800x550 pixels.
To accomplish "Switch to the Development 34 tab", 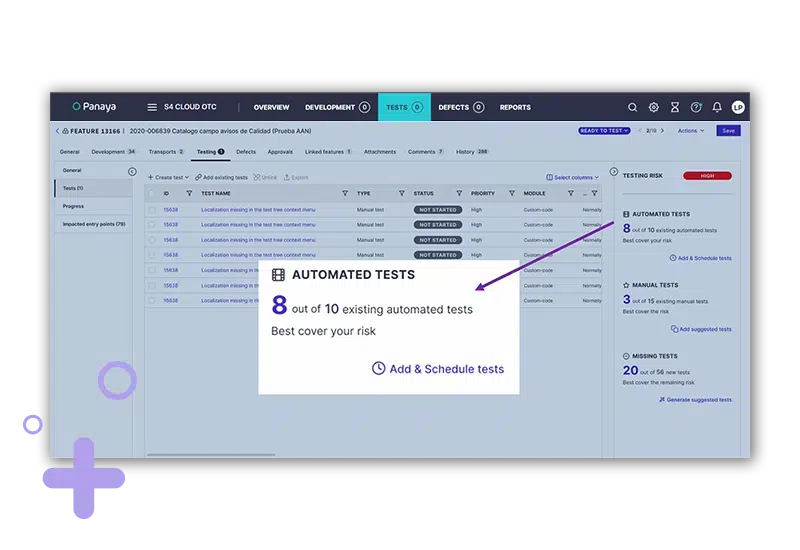I will tap(113, 152).
